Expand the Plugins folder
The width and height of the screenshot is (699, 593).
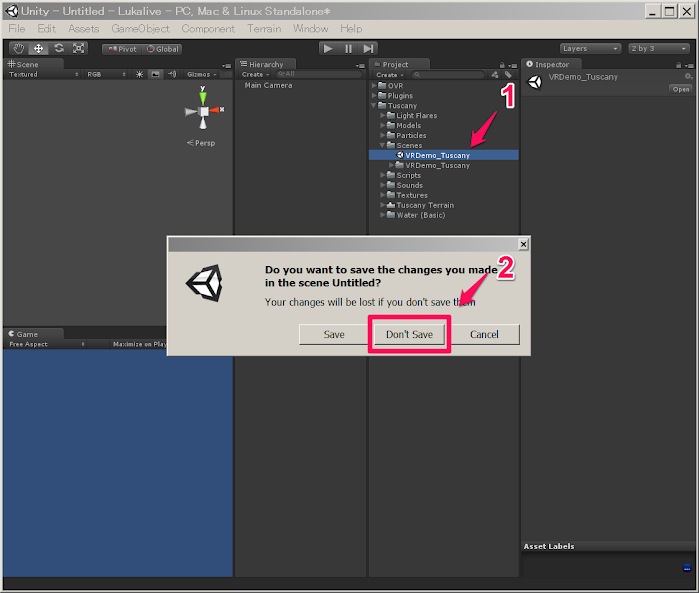(x=374, y=95)
